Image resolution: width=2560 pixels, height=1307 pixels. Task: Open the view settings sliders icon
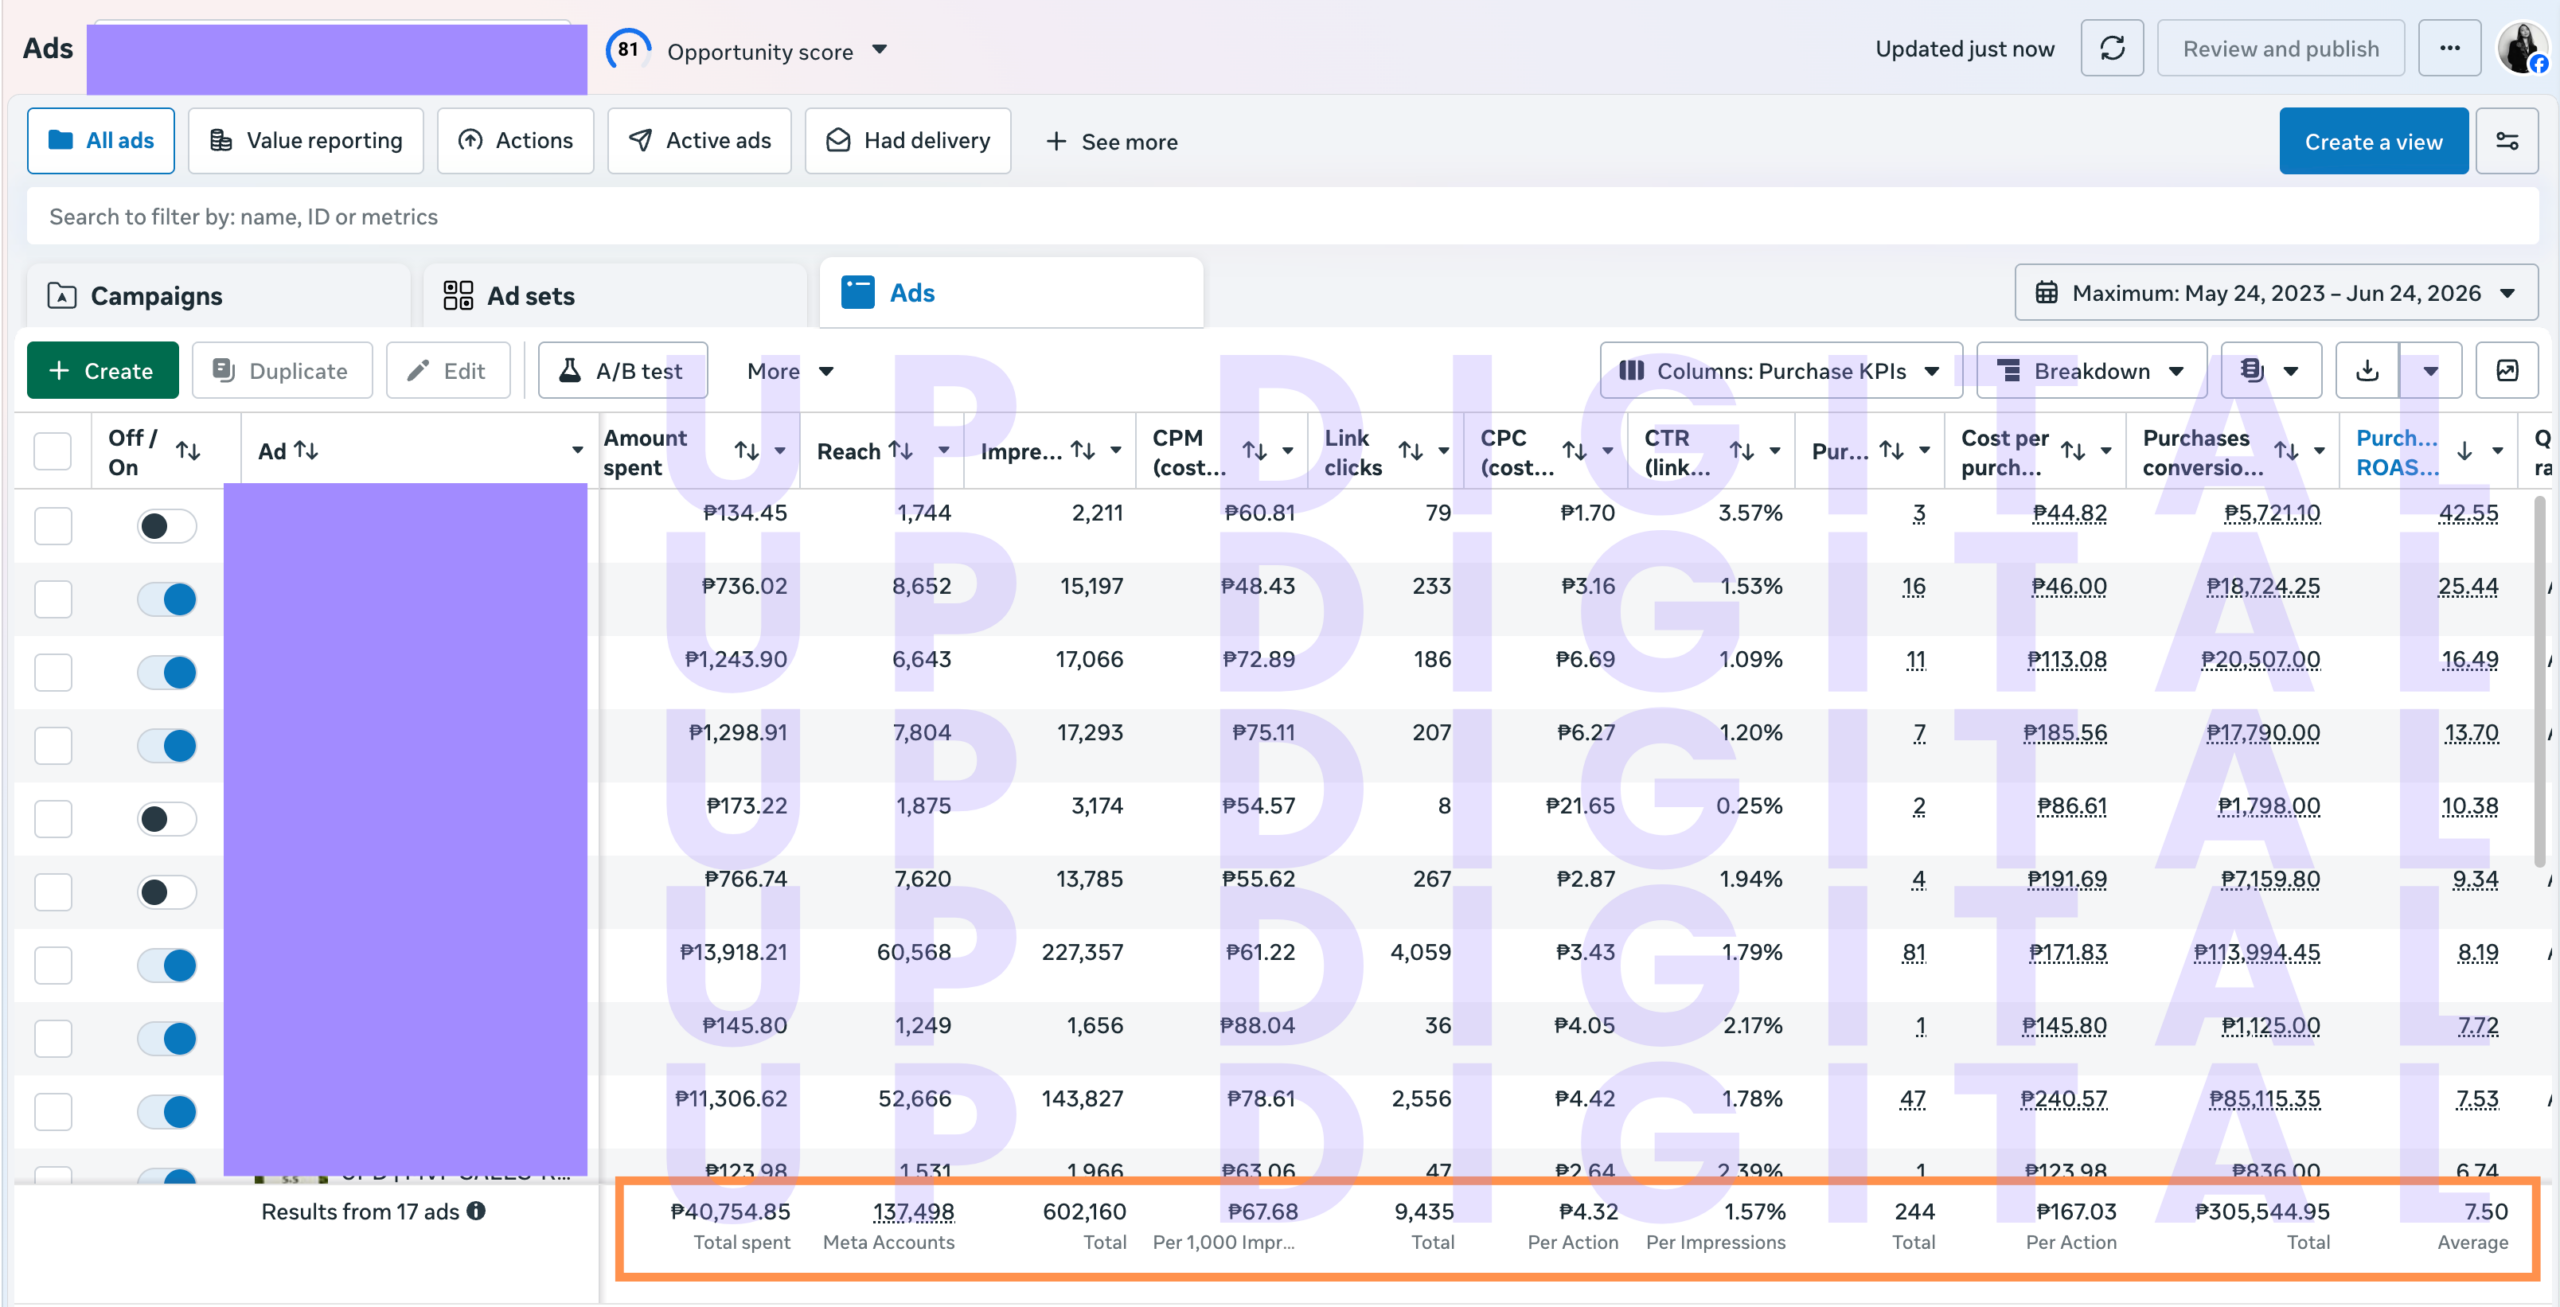point(2507,141)
